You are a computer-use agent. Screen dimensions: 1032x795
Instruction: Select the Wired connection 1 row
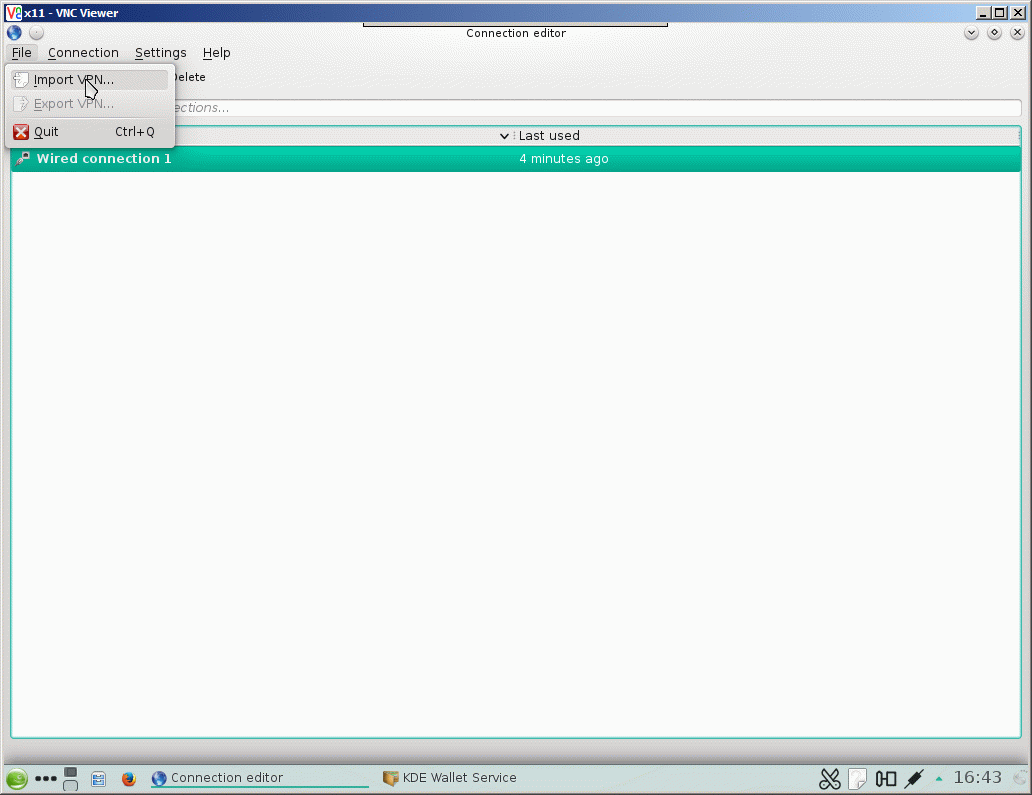516,159
